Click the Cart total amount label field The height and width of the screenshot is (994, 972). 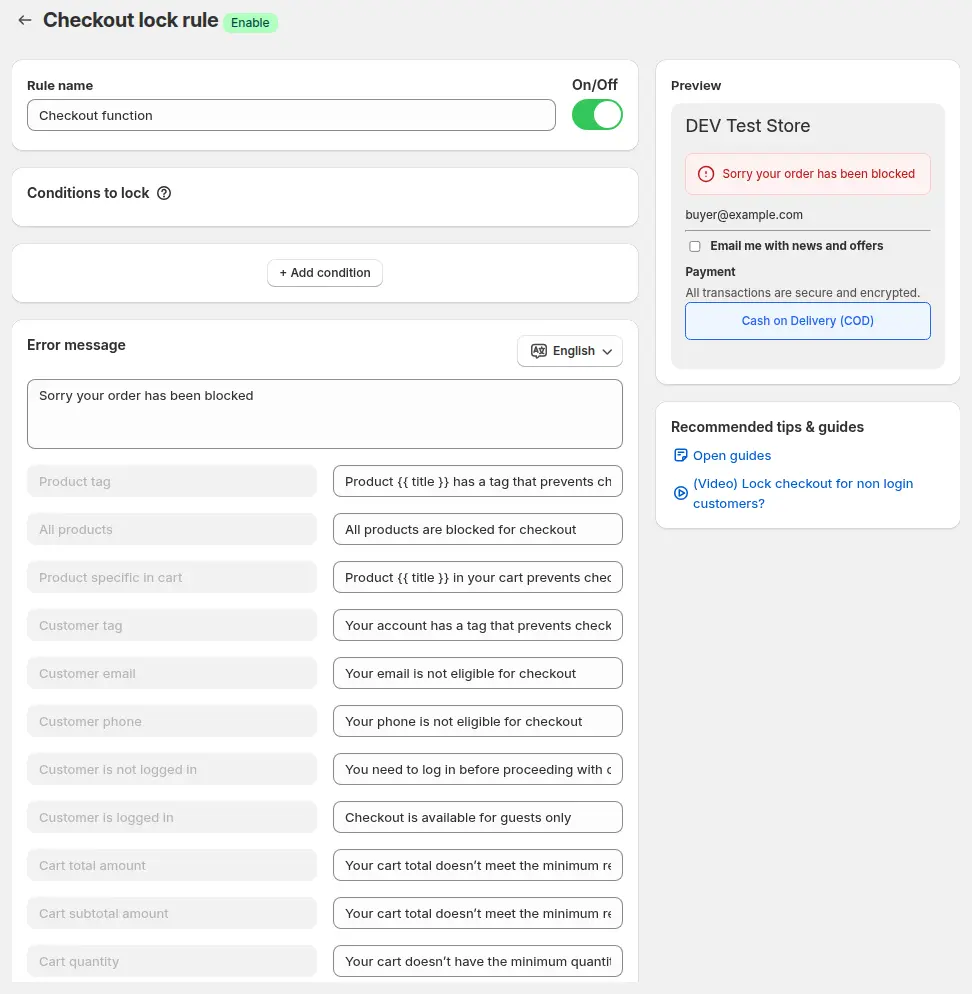point(172,865)
